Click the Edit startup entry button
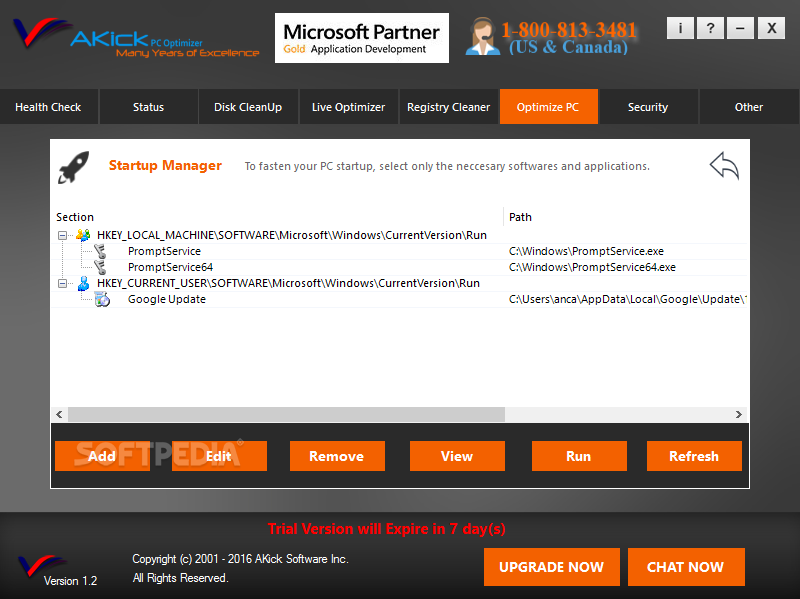This screenshot has width=800, height=599. tap(219, 456)
